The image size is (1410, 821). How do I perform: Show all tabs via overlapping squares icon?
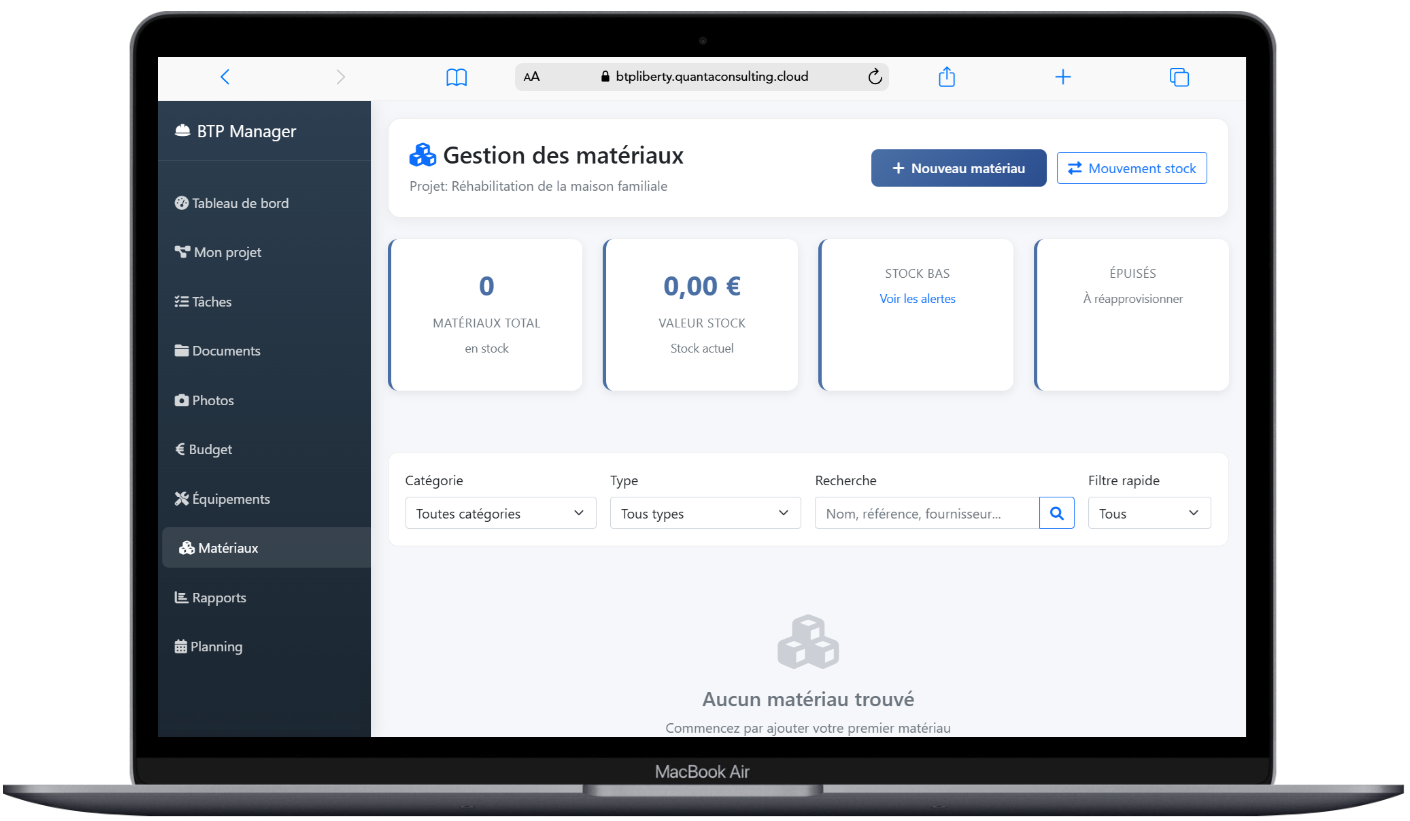[1179, 77]
